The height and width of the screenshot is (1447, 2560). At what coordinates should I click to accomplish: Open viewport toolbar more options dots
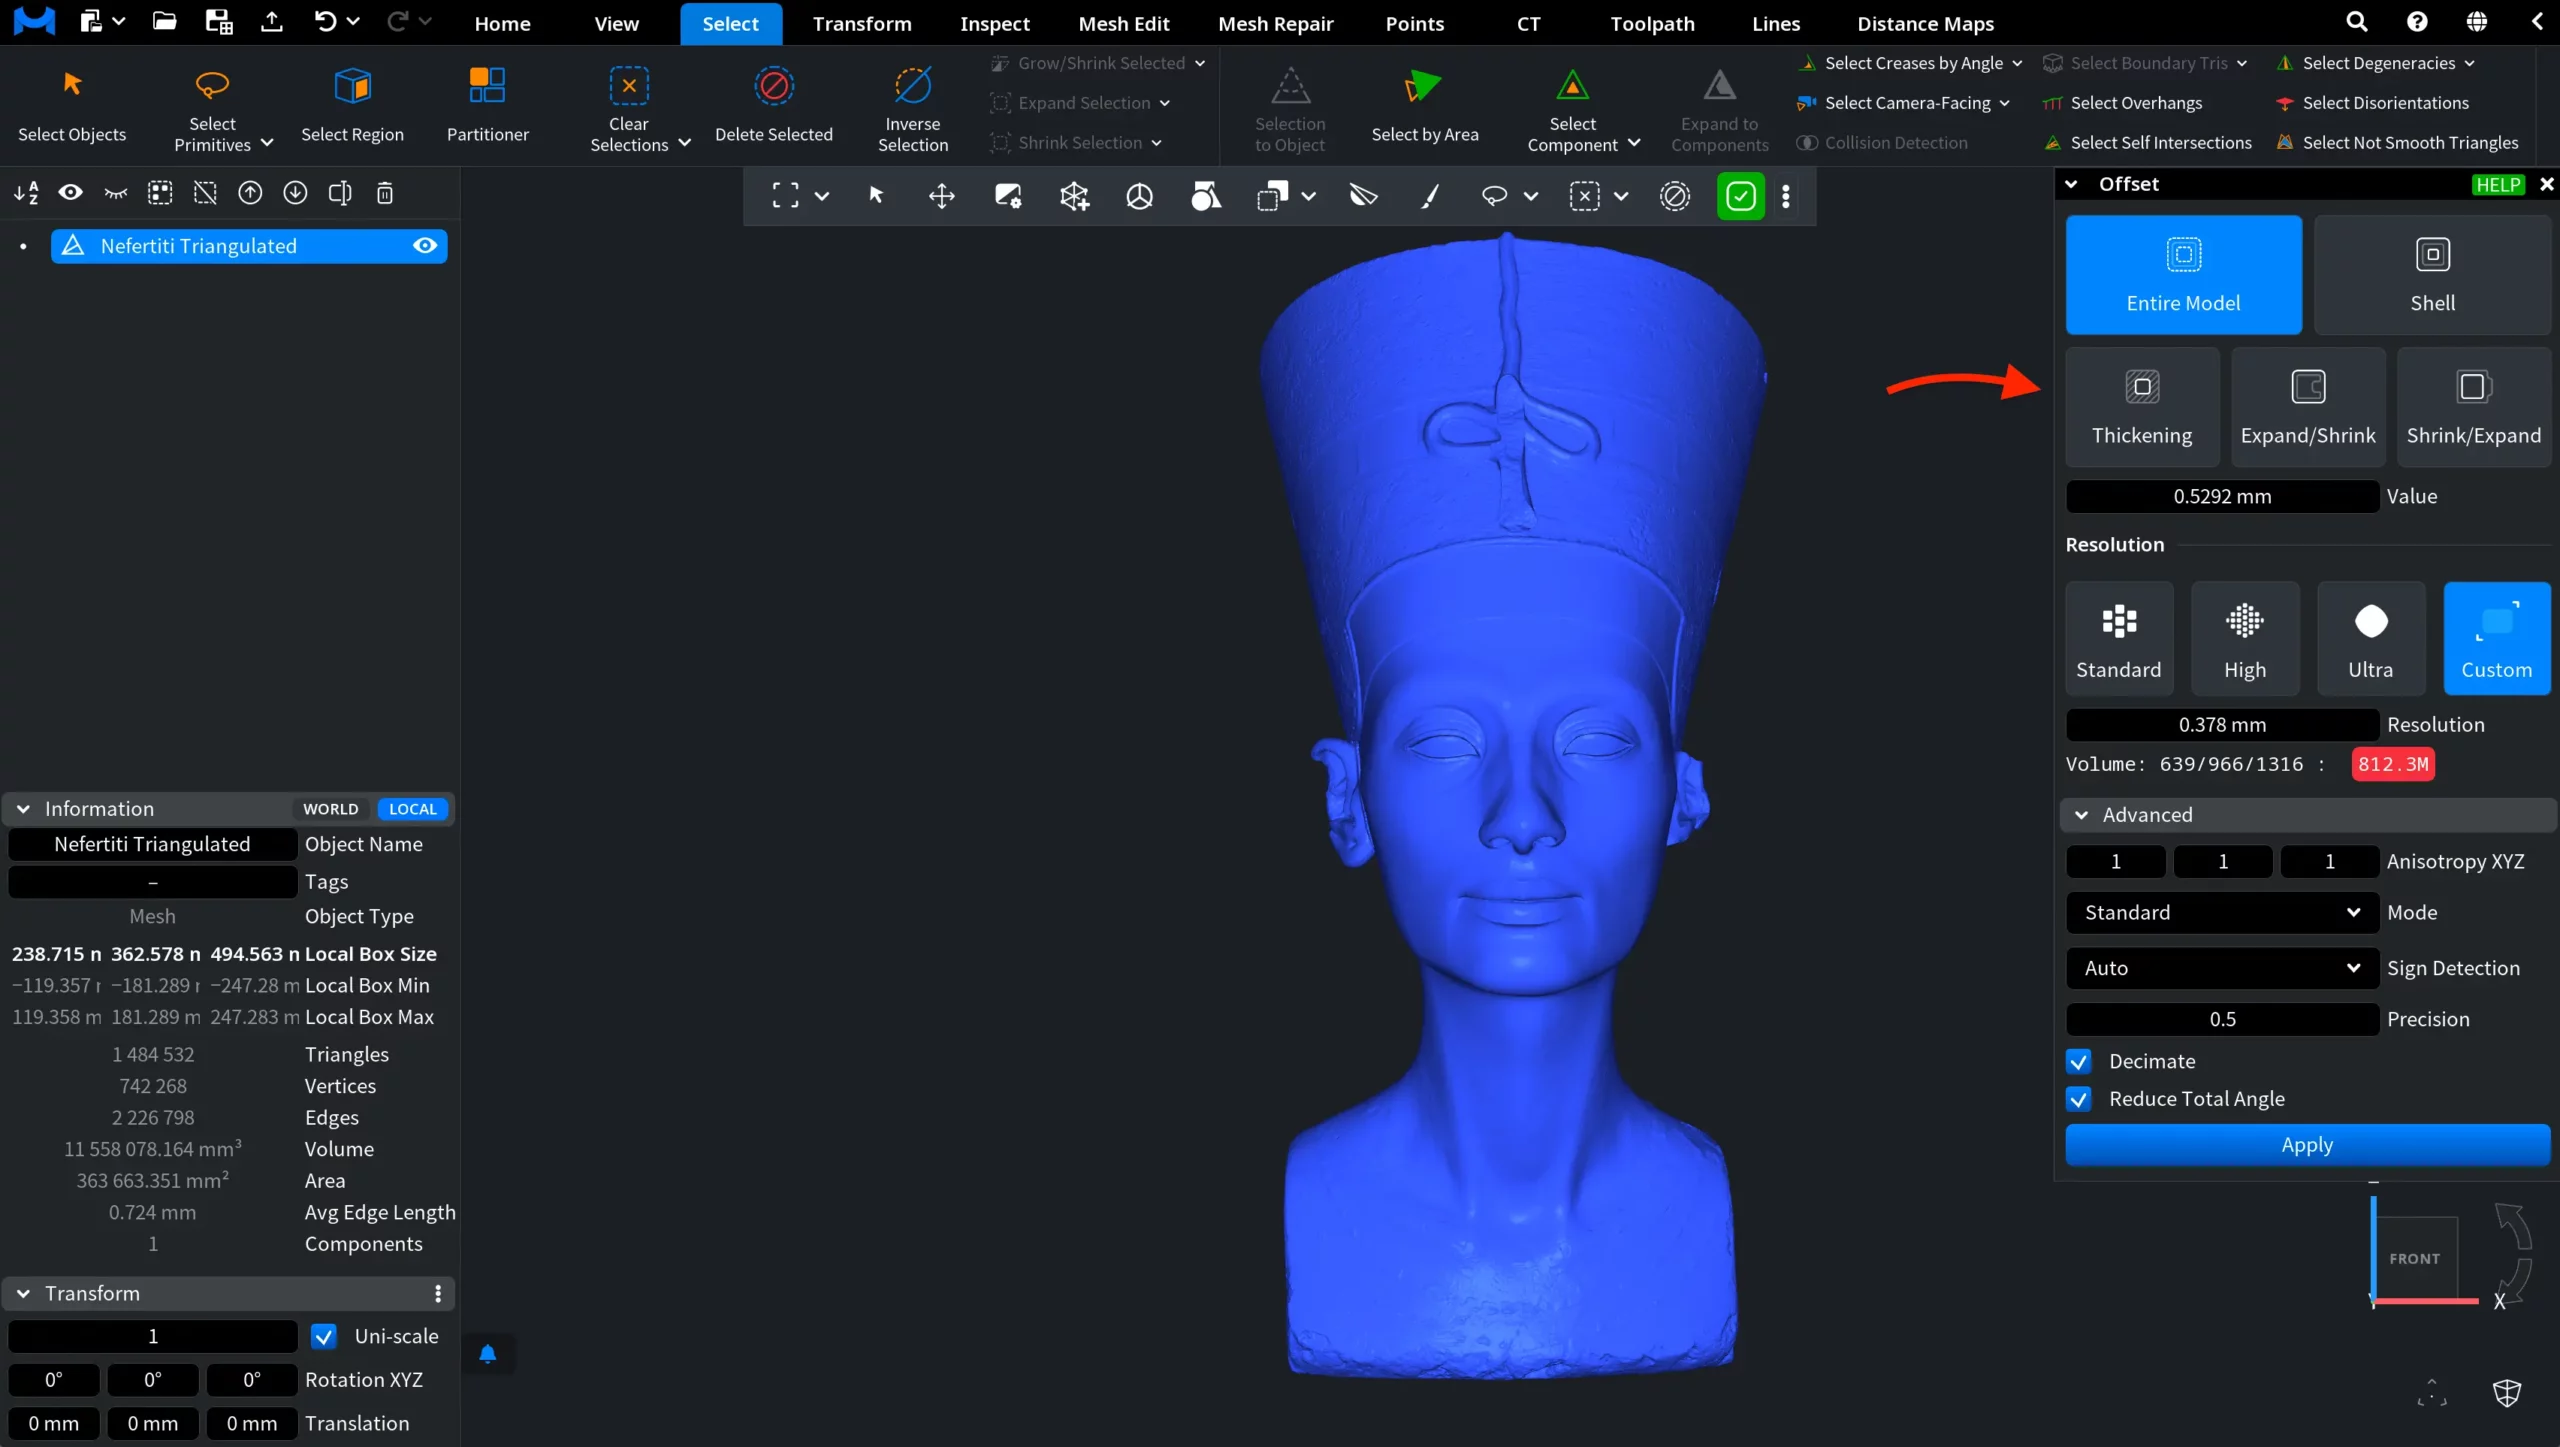click(x=1786, y=196)
